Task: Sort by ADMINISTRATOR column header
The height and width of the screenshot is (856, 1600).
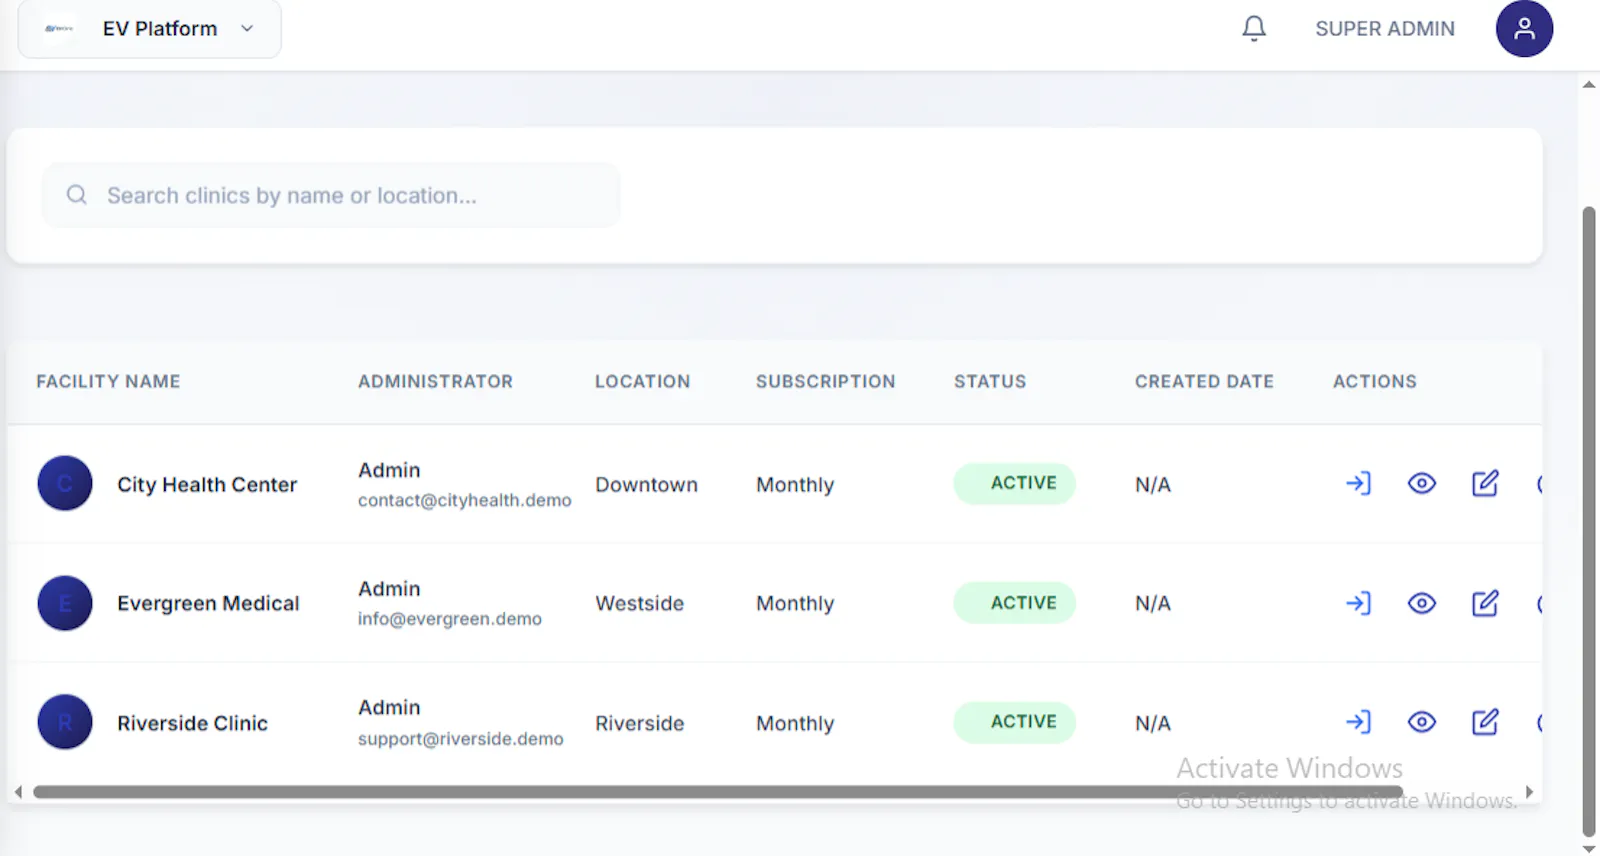Action: (435, 381)
